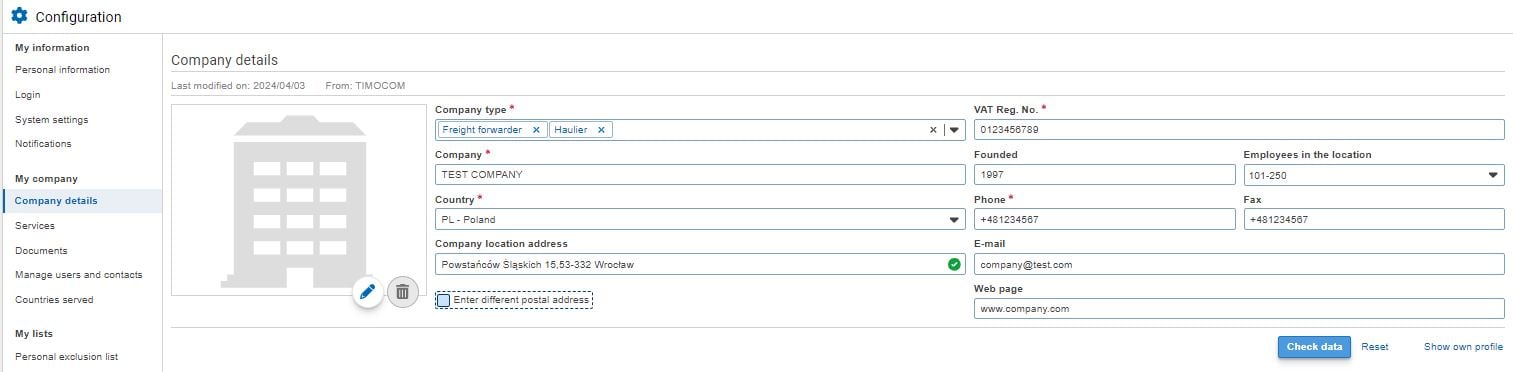Open Personal information in sidebar

(x=62, y=70)
